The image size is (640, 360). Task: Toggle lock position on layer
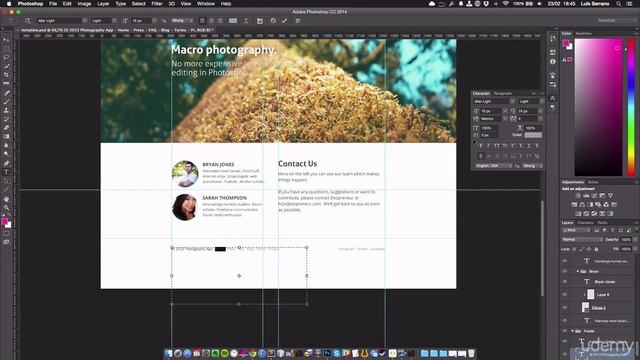click(x=589, y=249)
